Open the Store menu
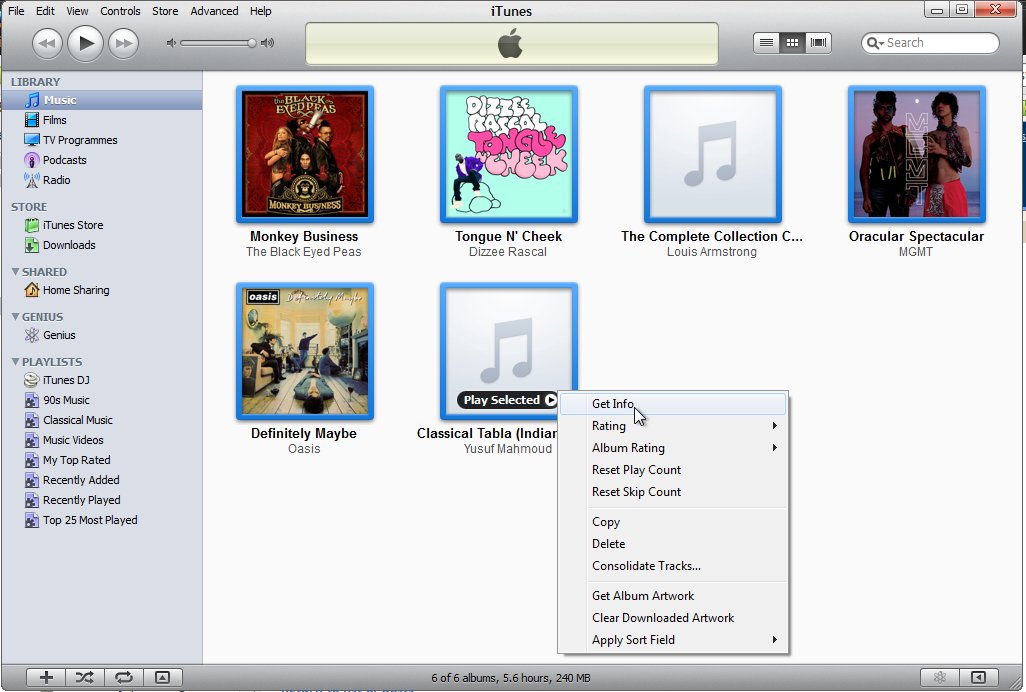The height and width of the screenshot is (692, 1026). click(165, 11)
